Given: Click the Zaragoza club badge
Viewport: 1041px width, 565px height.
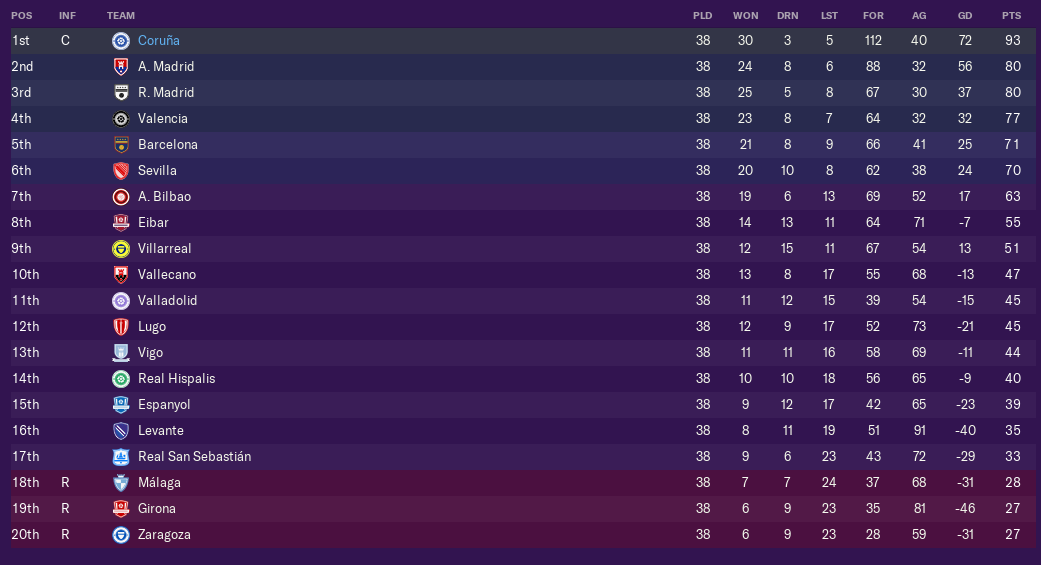Looking at the screenshot, I should [121, 535].
